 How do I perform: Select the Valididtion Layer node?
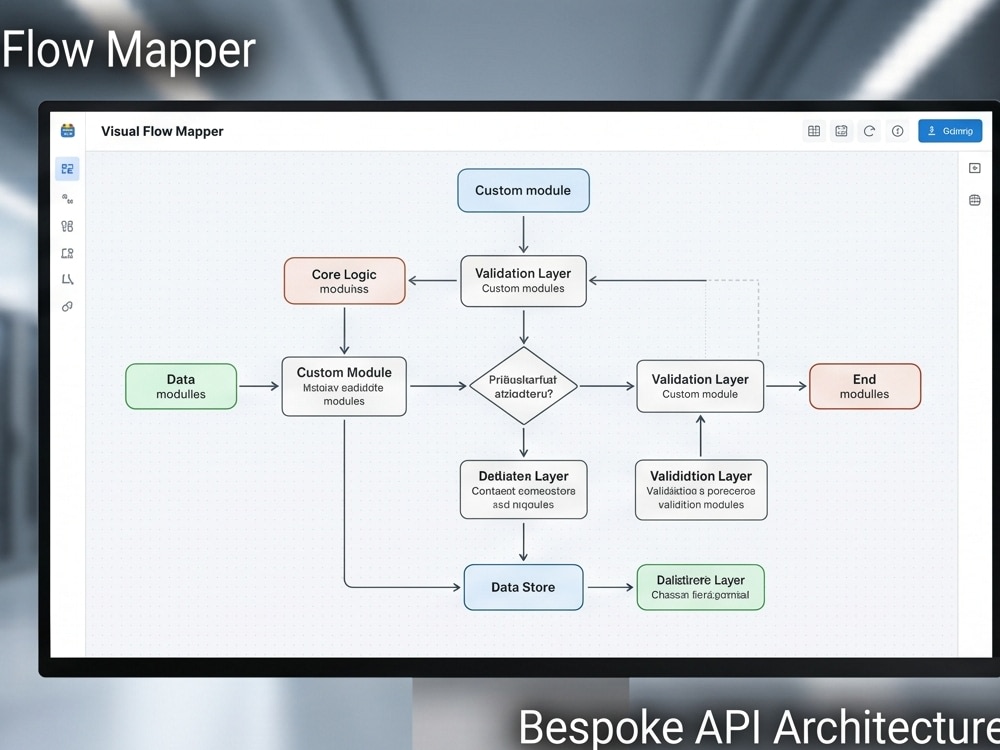(x=701, y=489)
